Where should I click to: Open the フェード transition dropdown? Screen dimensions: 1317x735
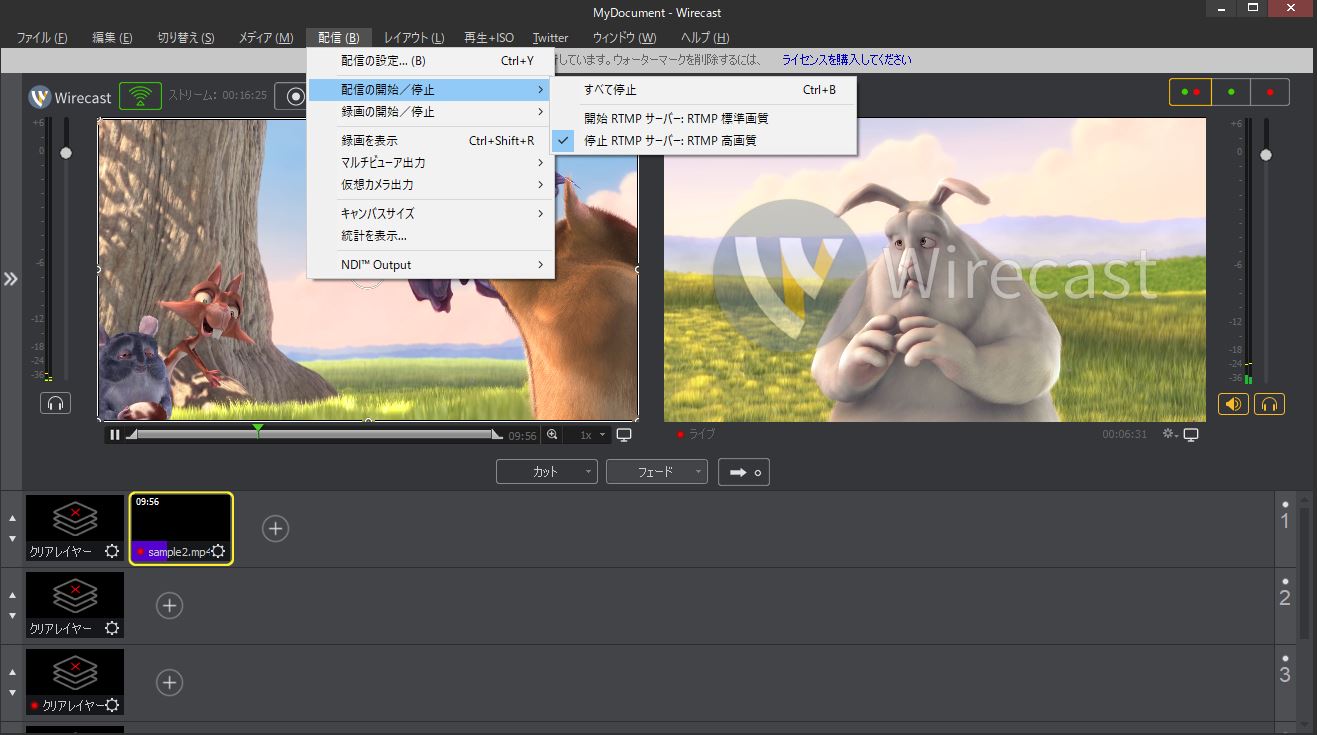[x=657, y=472]
